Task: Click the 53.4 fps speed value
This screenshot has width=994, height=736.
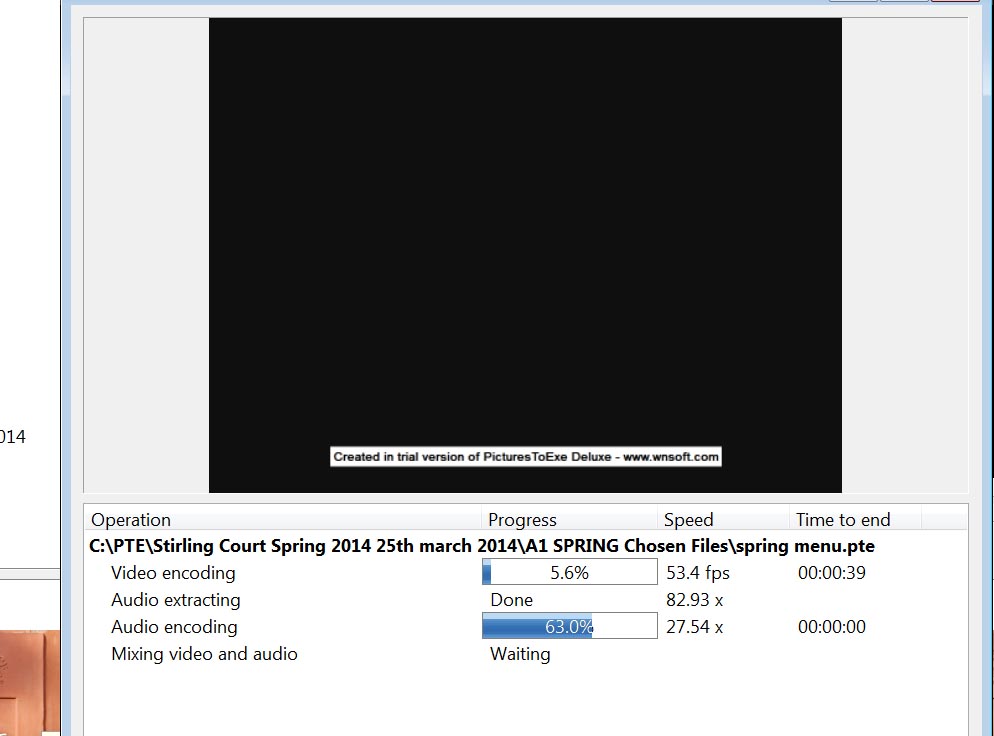Action: (698, 573)
